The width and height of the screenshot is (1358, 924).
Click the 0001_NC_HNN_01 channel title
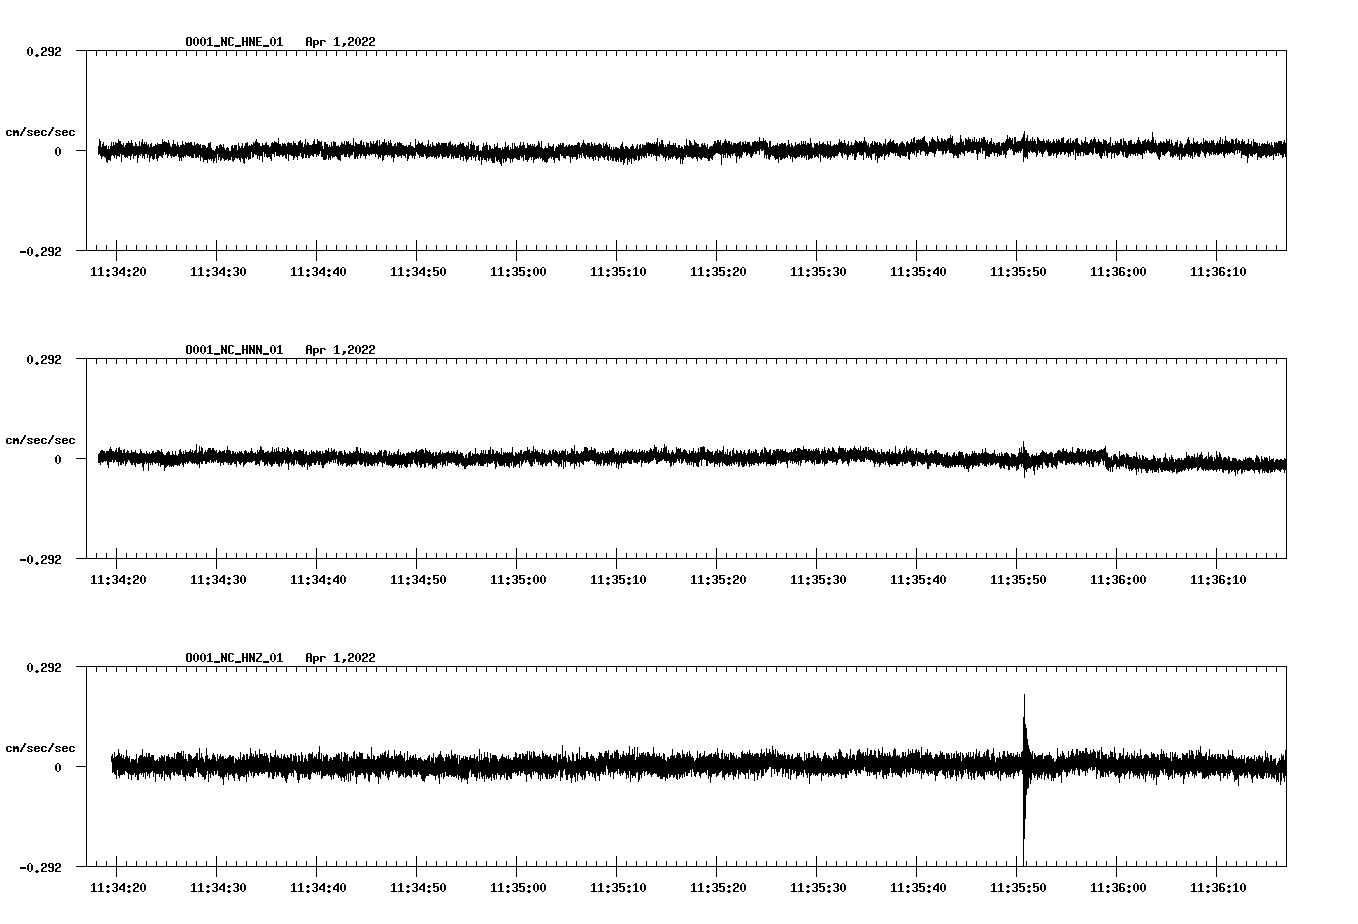234,350
